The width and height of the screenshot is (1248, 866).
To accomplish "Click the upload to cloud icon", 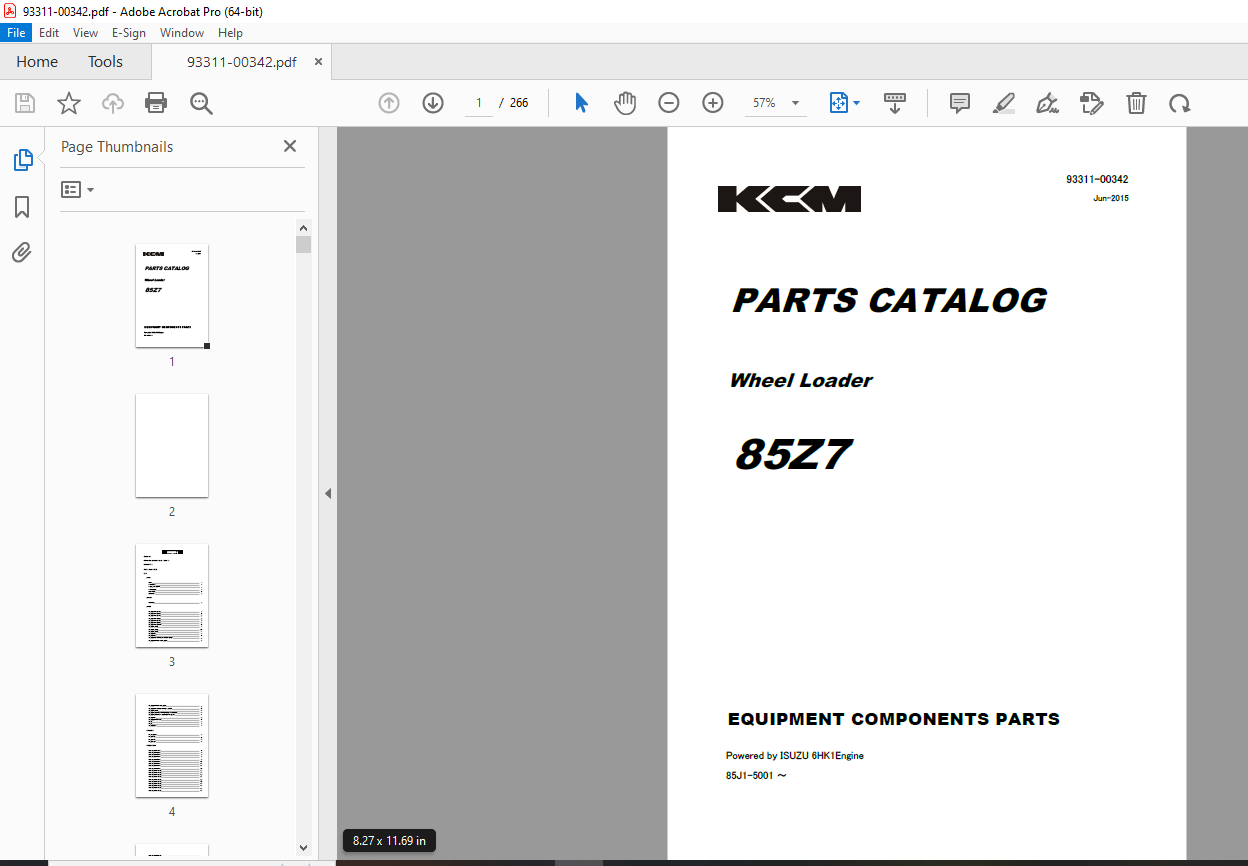I will 113,103.
